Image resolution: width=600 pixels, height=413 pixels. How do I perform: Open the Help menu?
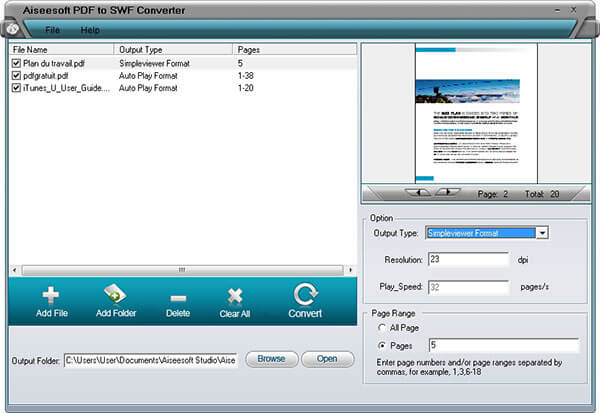pos(90,30)
